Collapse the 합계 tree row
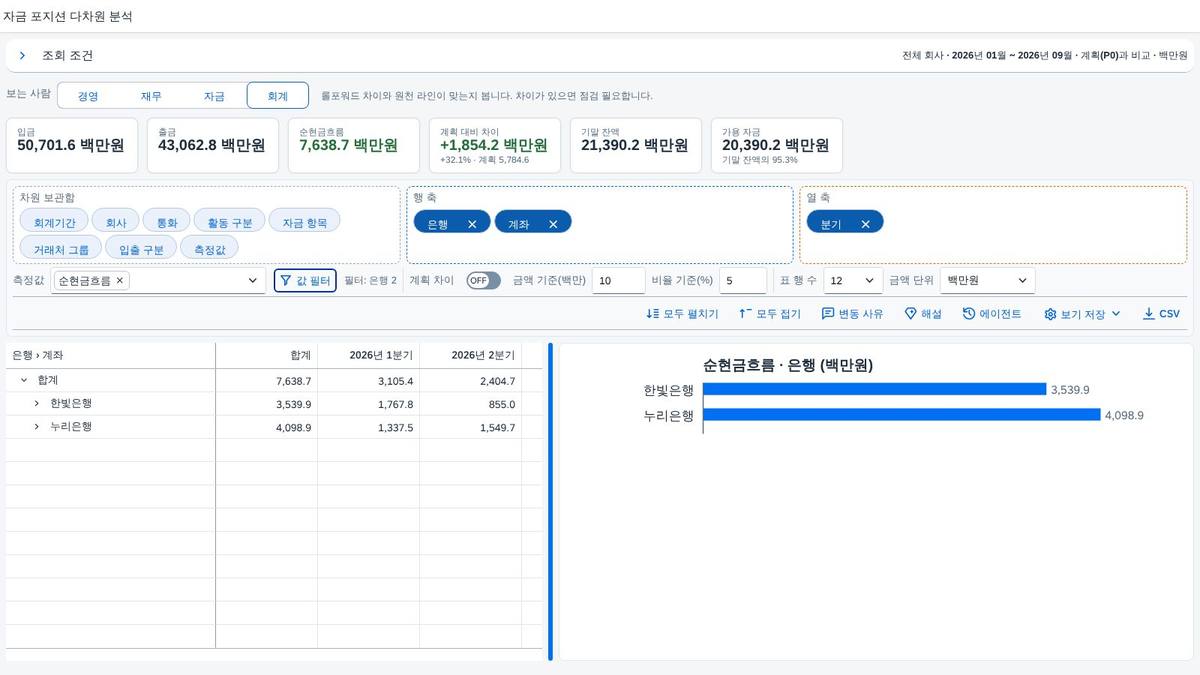The height and width of the screenshot is (675, 1200). coord(24,380)
